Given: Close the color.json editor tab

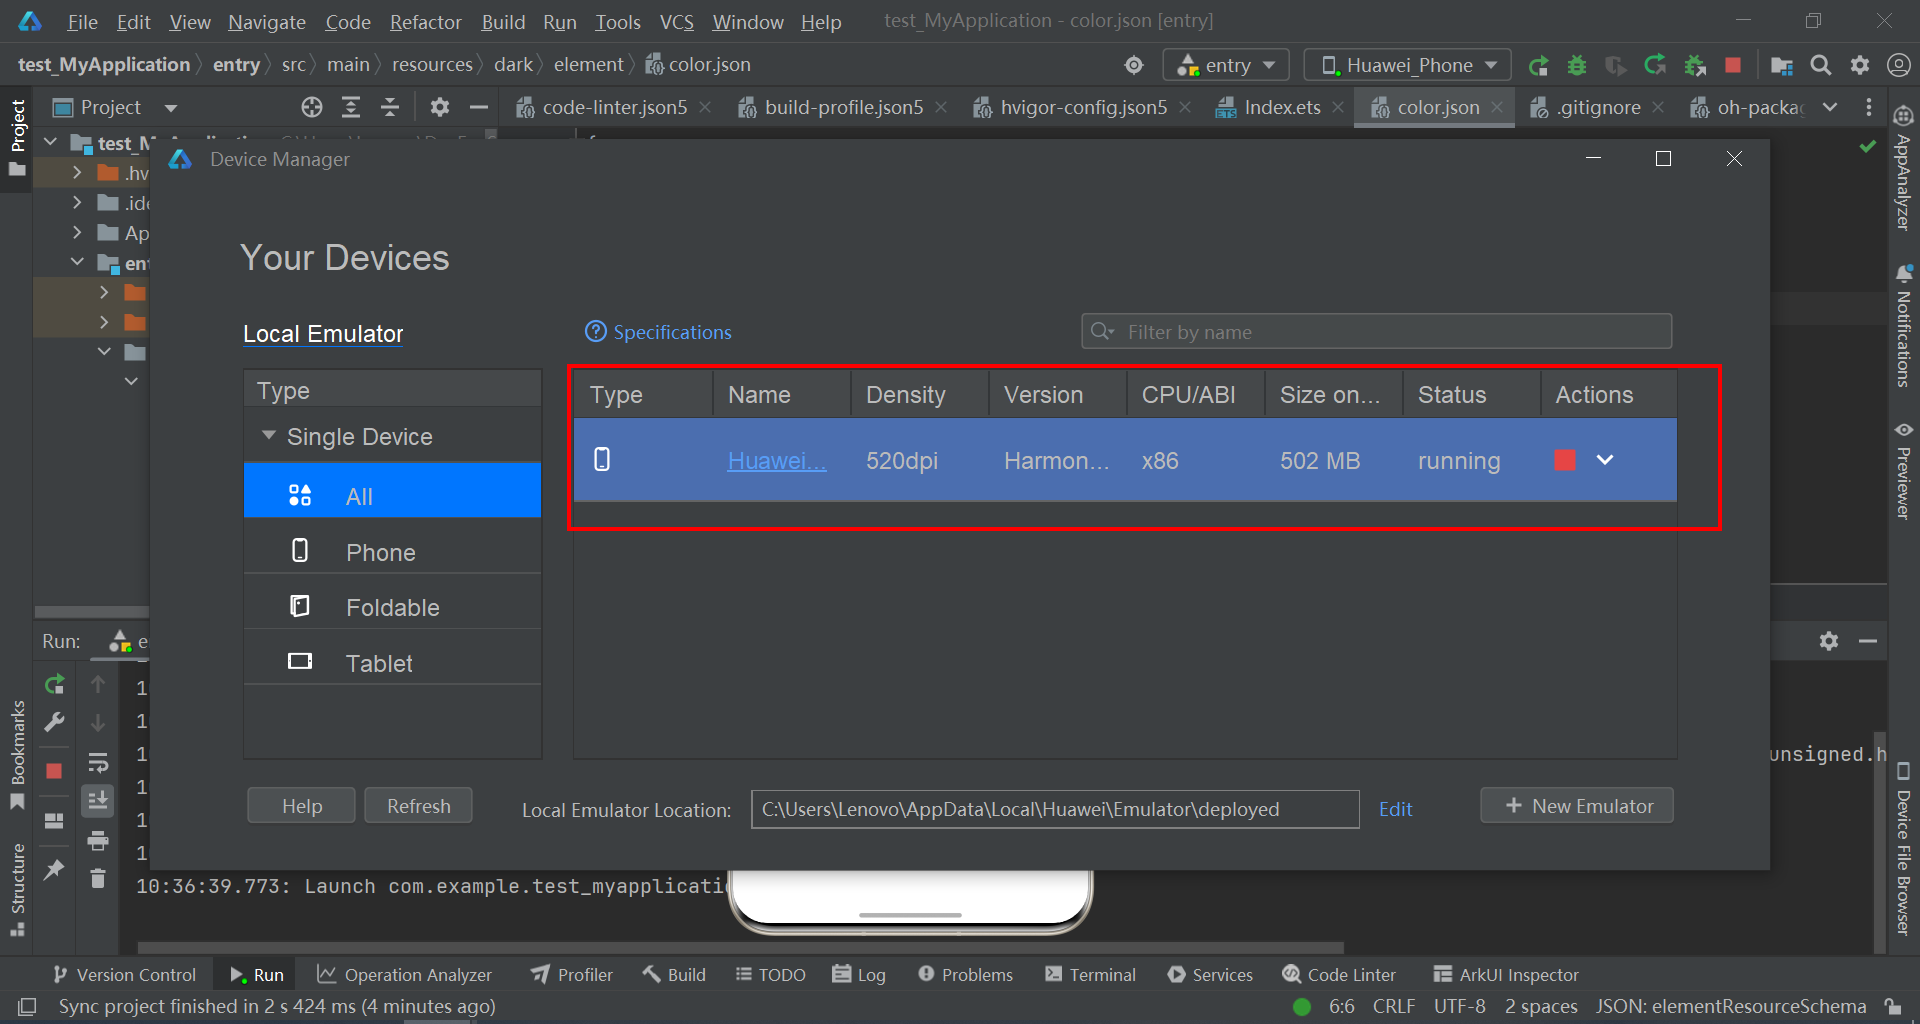Looking at the screenshot, I should (1497, 107).
